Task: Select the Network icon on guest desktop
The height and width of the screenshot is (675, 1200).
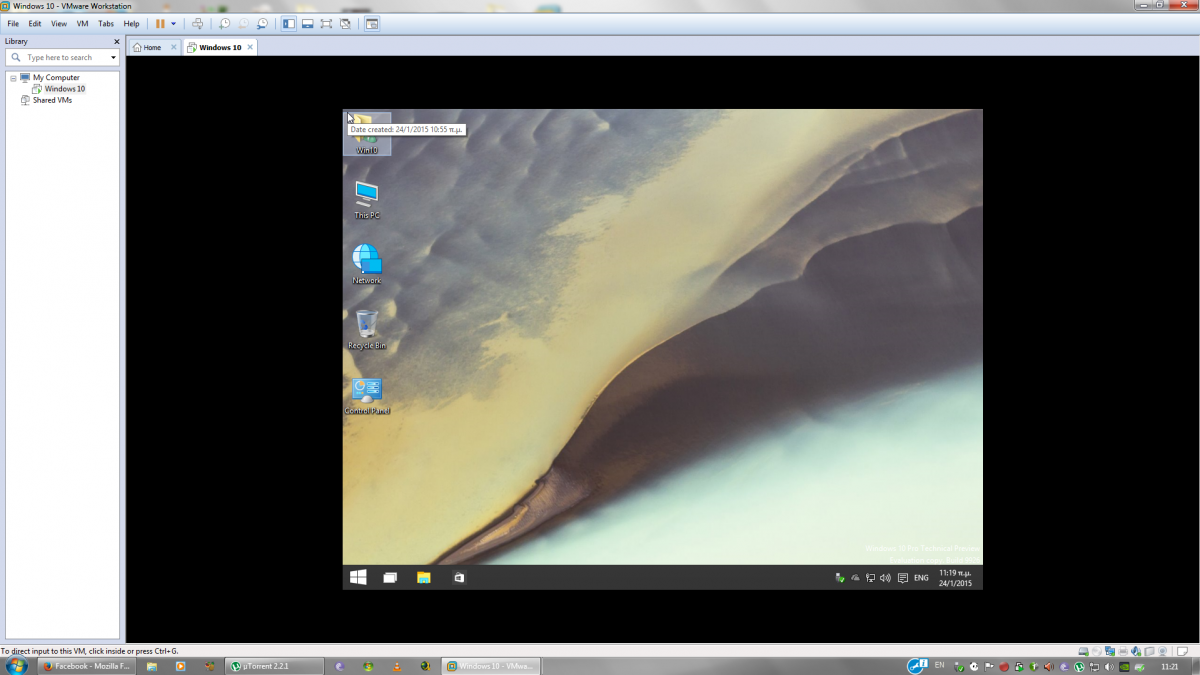Action: [367, 264]
